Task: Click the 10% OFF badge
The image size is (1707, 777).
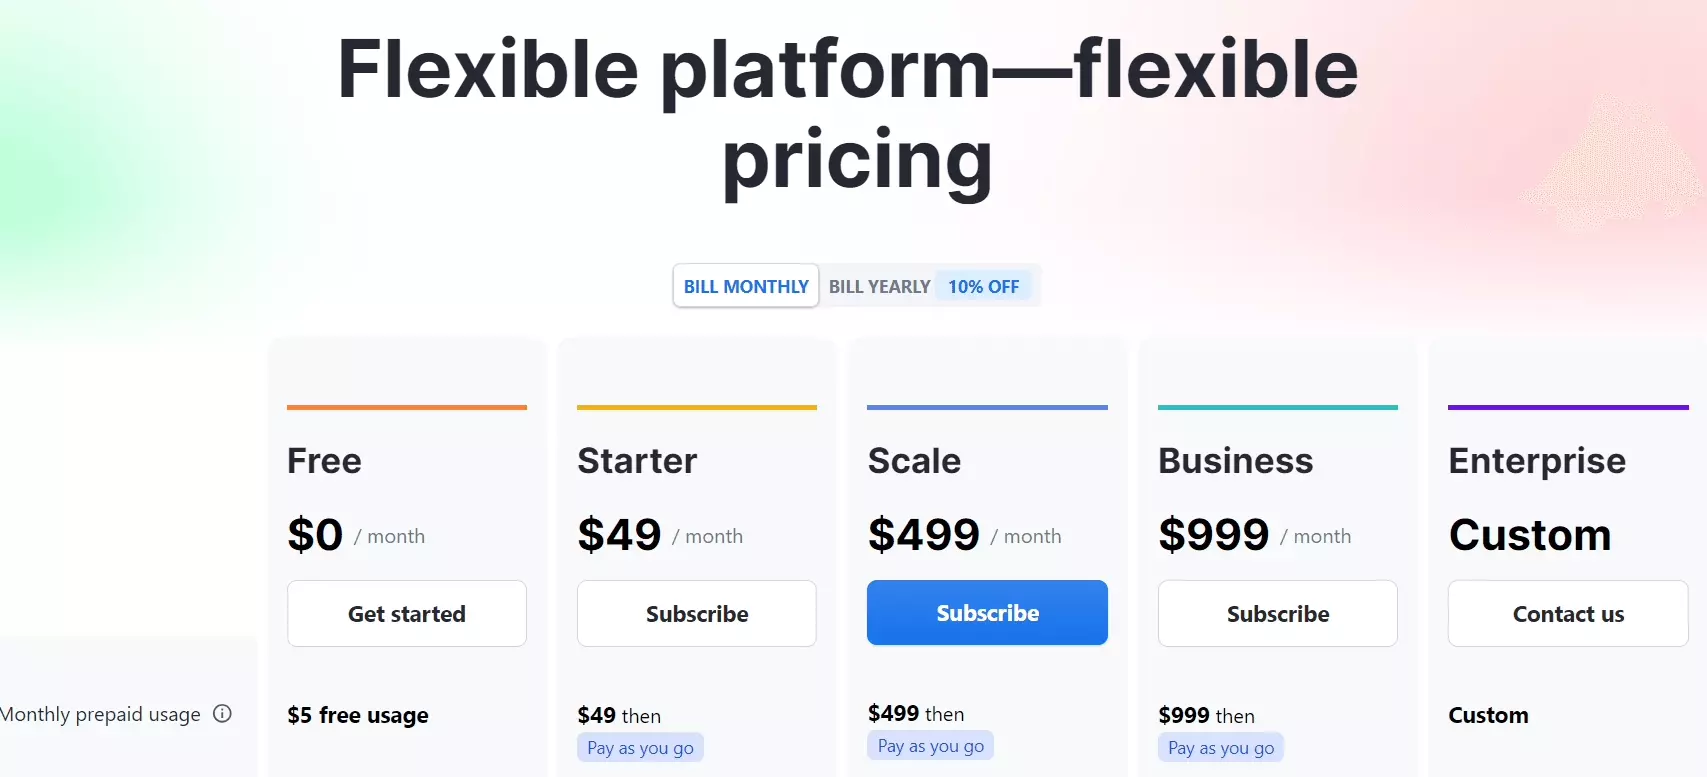Action: click(983, 287)
